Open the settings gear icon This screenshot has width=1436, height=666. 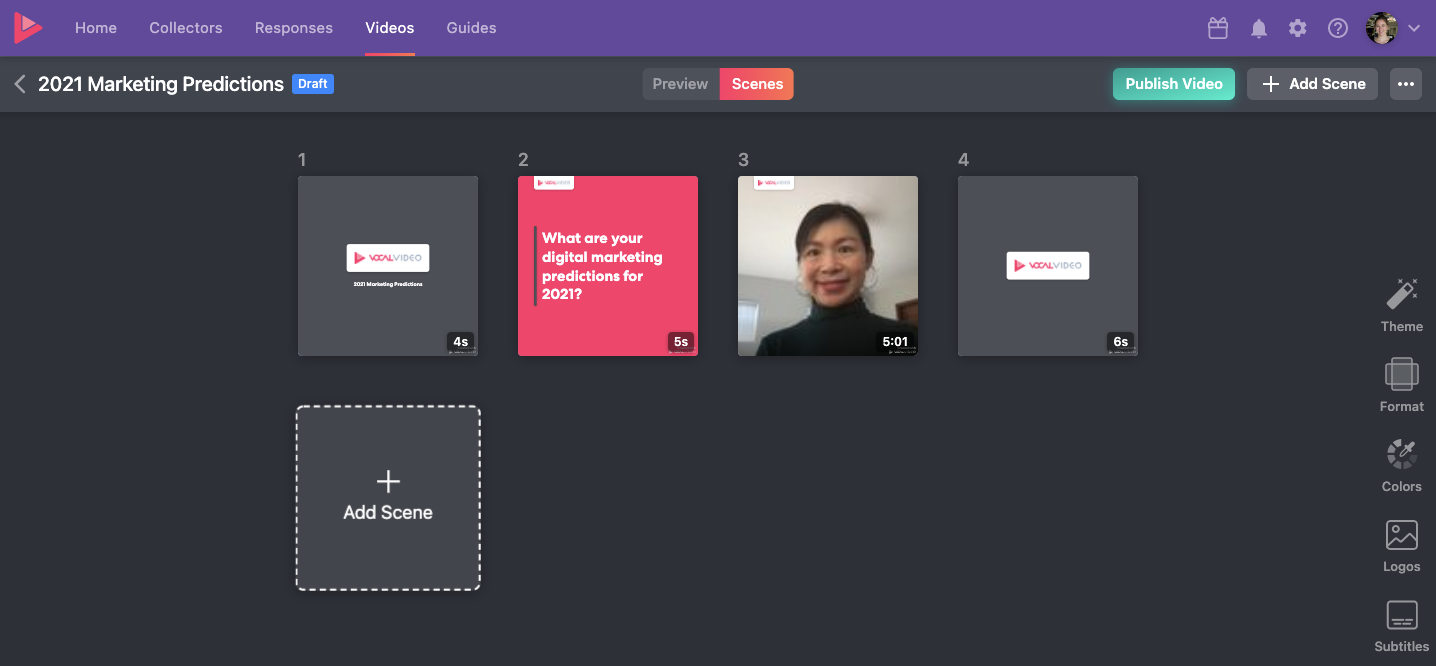point(1298,29)
